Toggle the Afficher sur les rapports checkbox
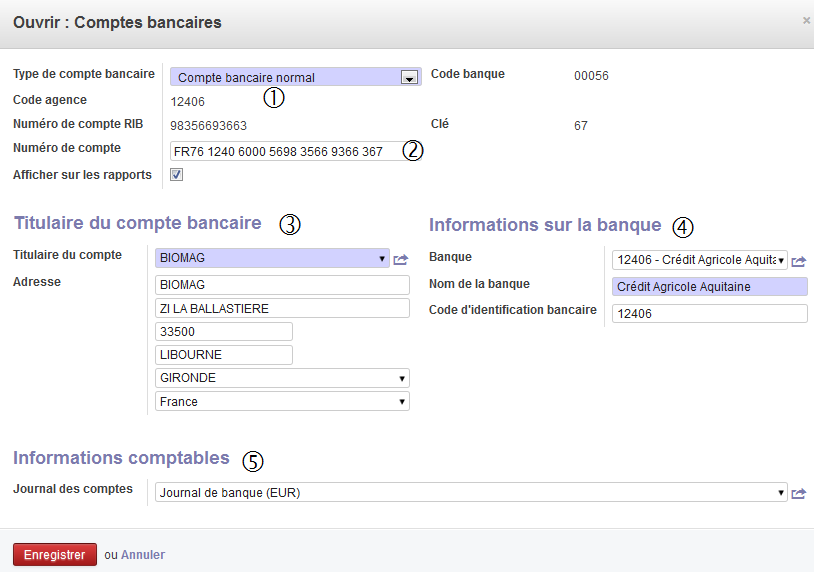 tap(177, 174)
